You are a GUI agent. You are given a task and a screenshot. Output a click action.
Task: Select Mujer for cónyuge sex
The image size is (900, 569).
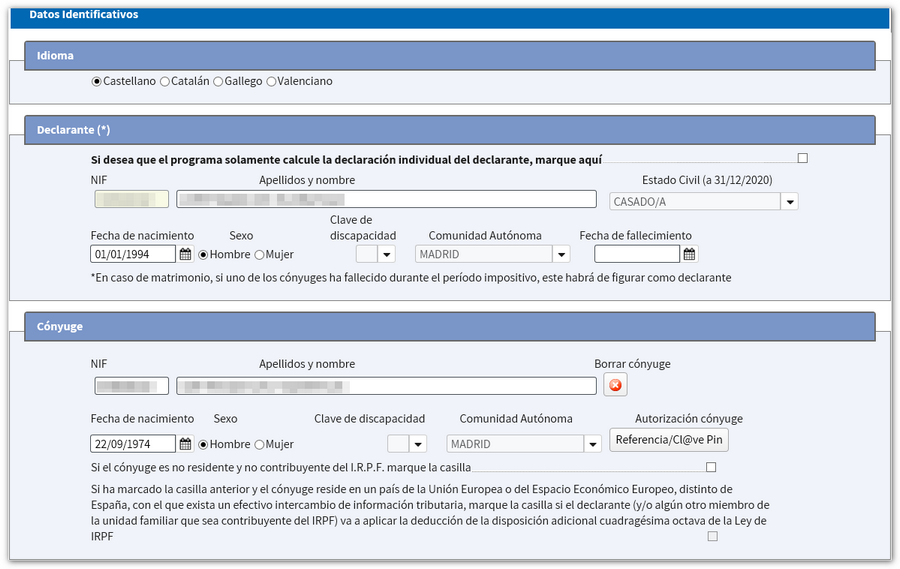pyautogui.click(x=260, y=444)
